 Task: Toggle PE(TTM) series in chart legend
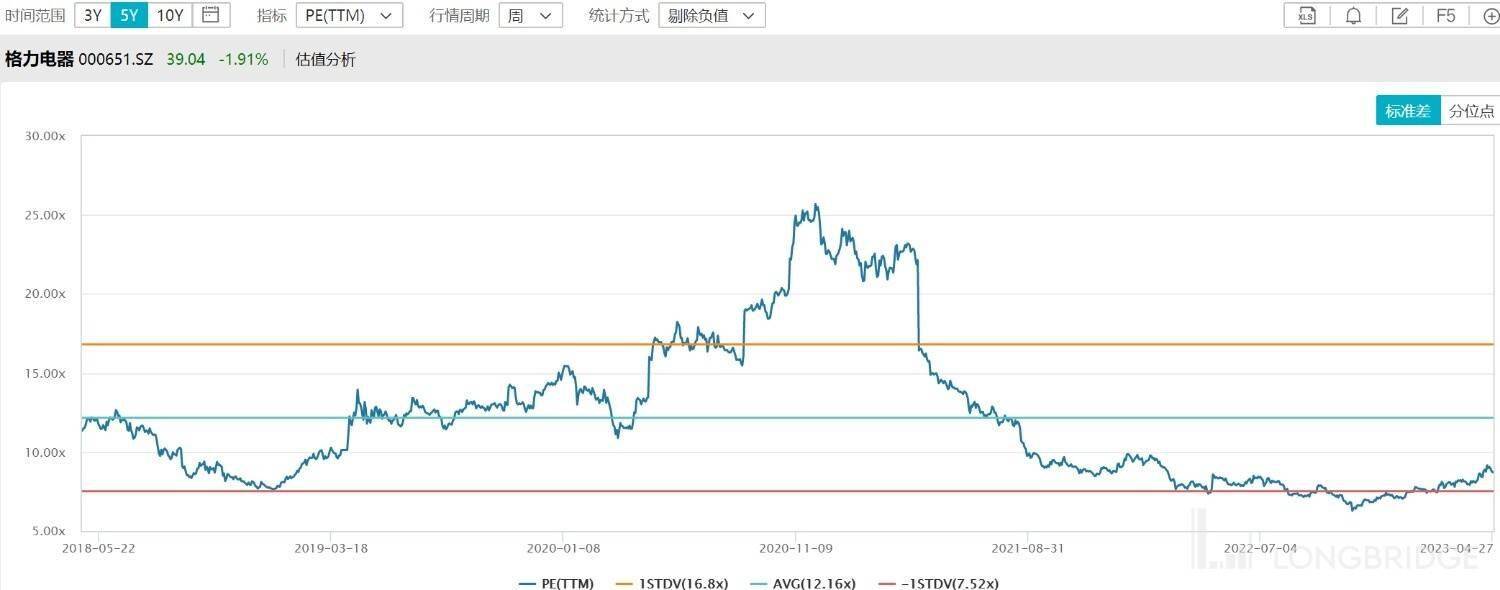[556, 583]
